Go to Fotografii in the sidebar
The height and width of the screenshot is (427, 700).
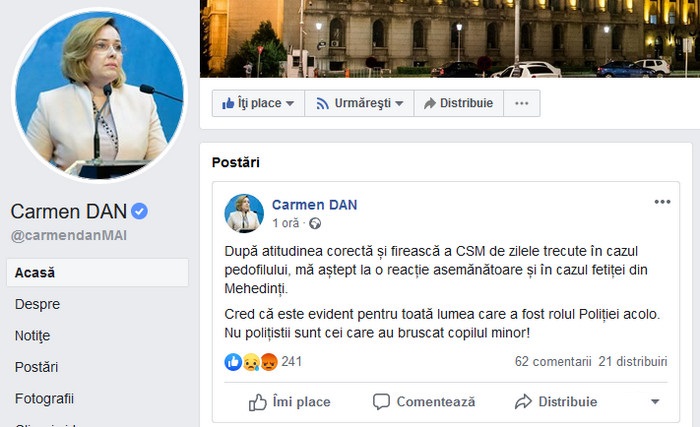click(x=44, y=398)
